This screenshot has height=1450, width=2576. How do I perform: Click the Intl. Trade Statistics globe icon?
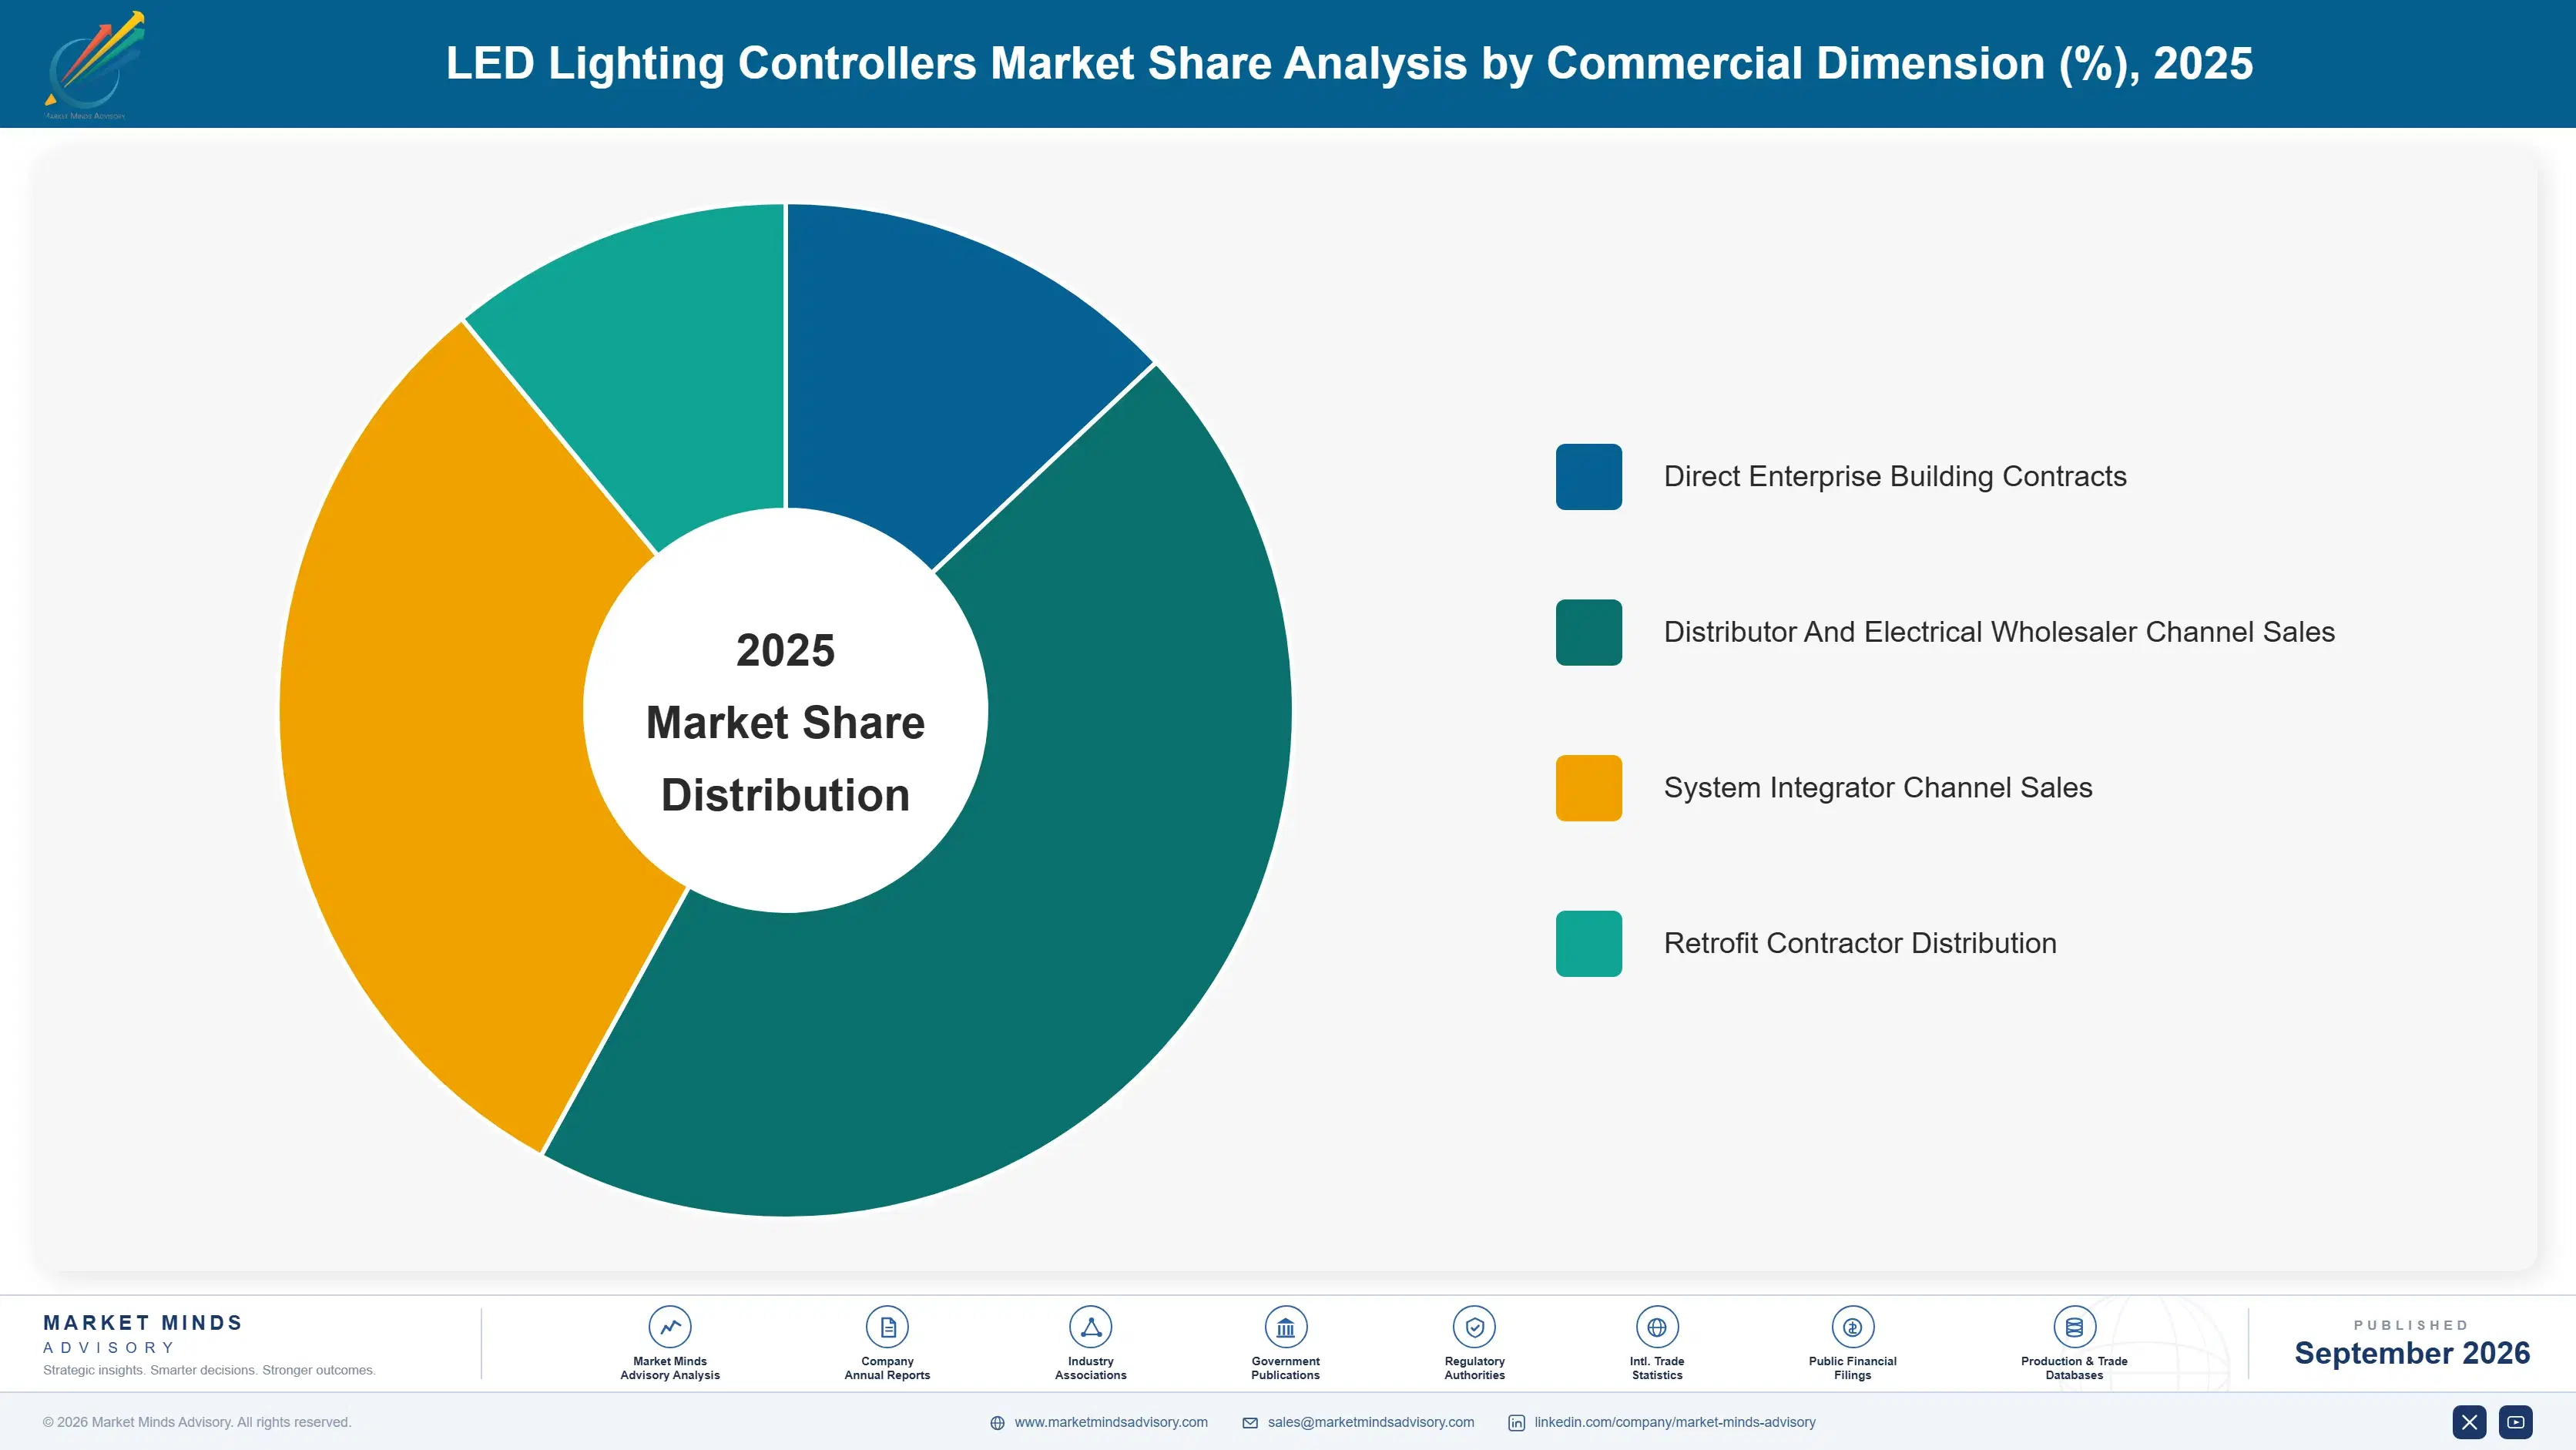coord(1657,1327)
